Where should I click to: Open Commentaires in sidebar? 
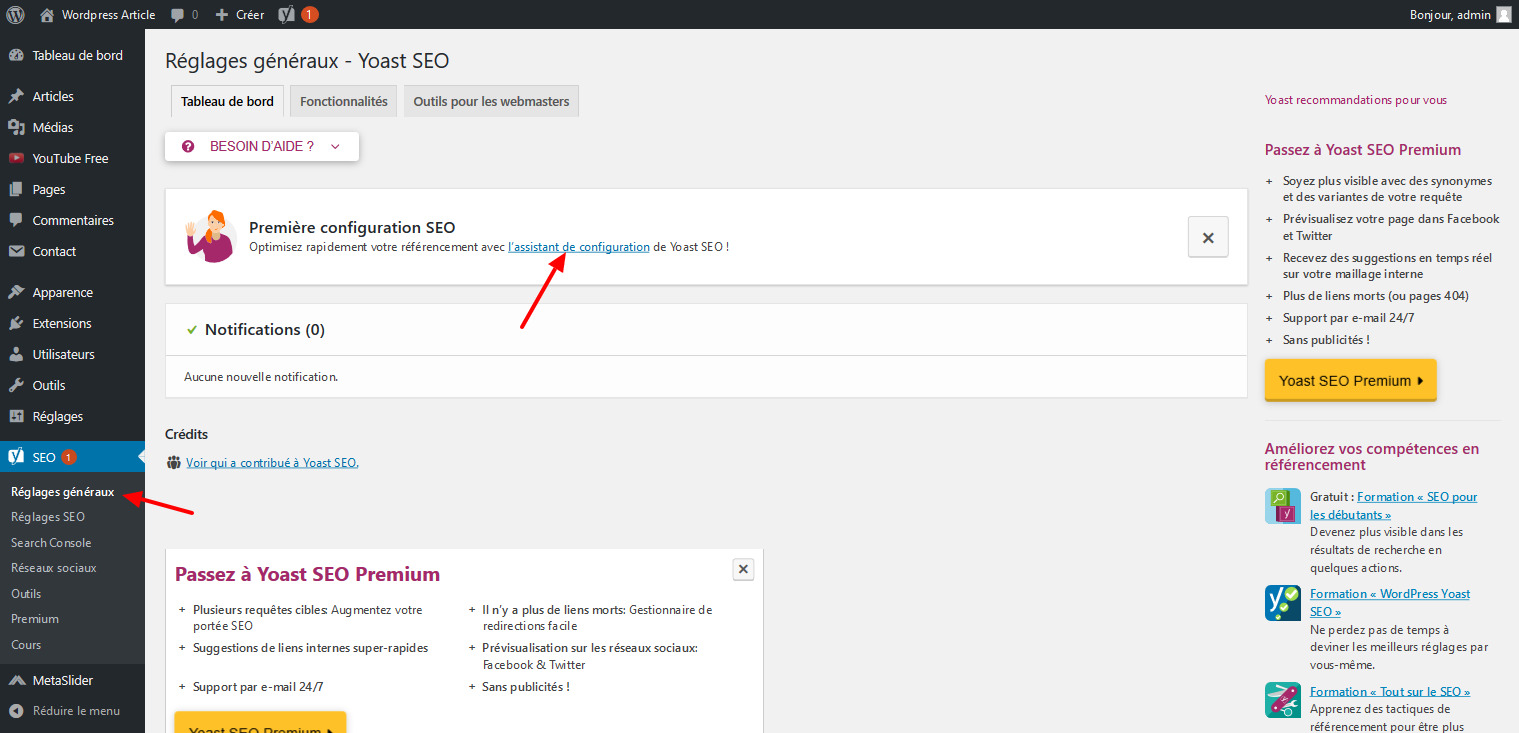72,220
